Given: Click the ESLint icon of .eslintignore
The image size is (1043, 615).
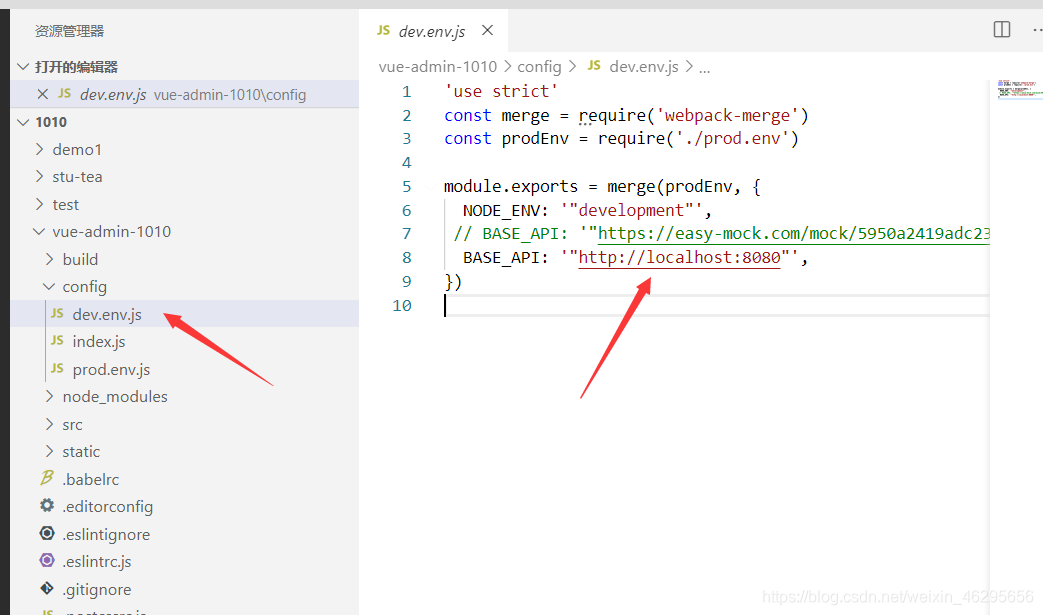Looking at the screenshot, I should pyautogui.click(x=47, y=533).
